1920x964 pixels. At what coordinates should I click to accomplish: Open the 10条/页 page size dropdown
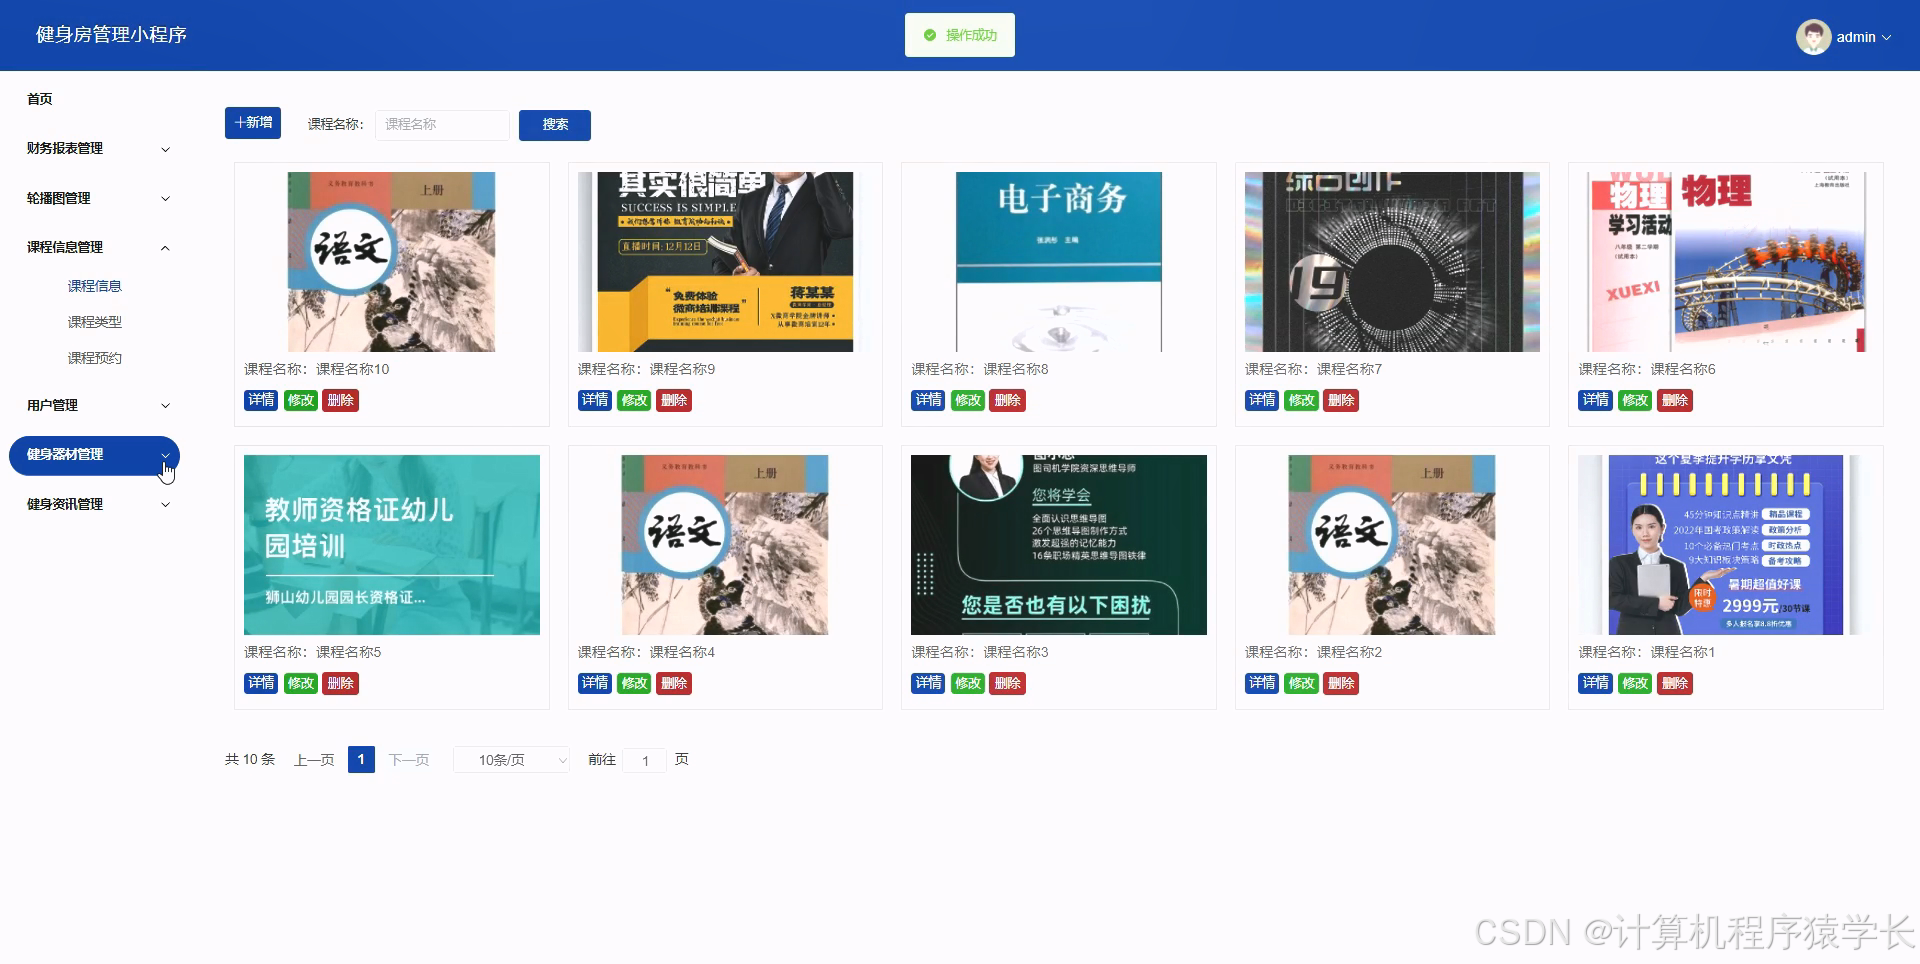pos(511,760)
